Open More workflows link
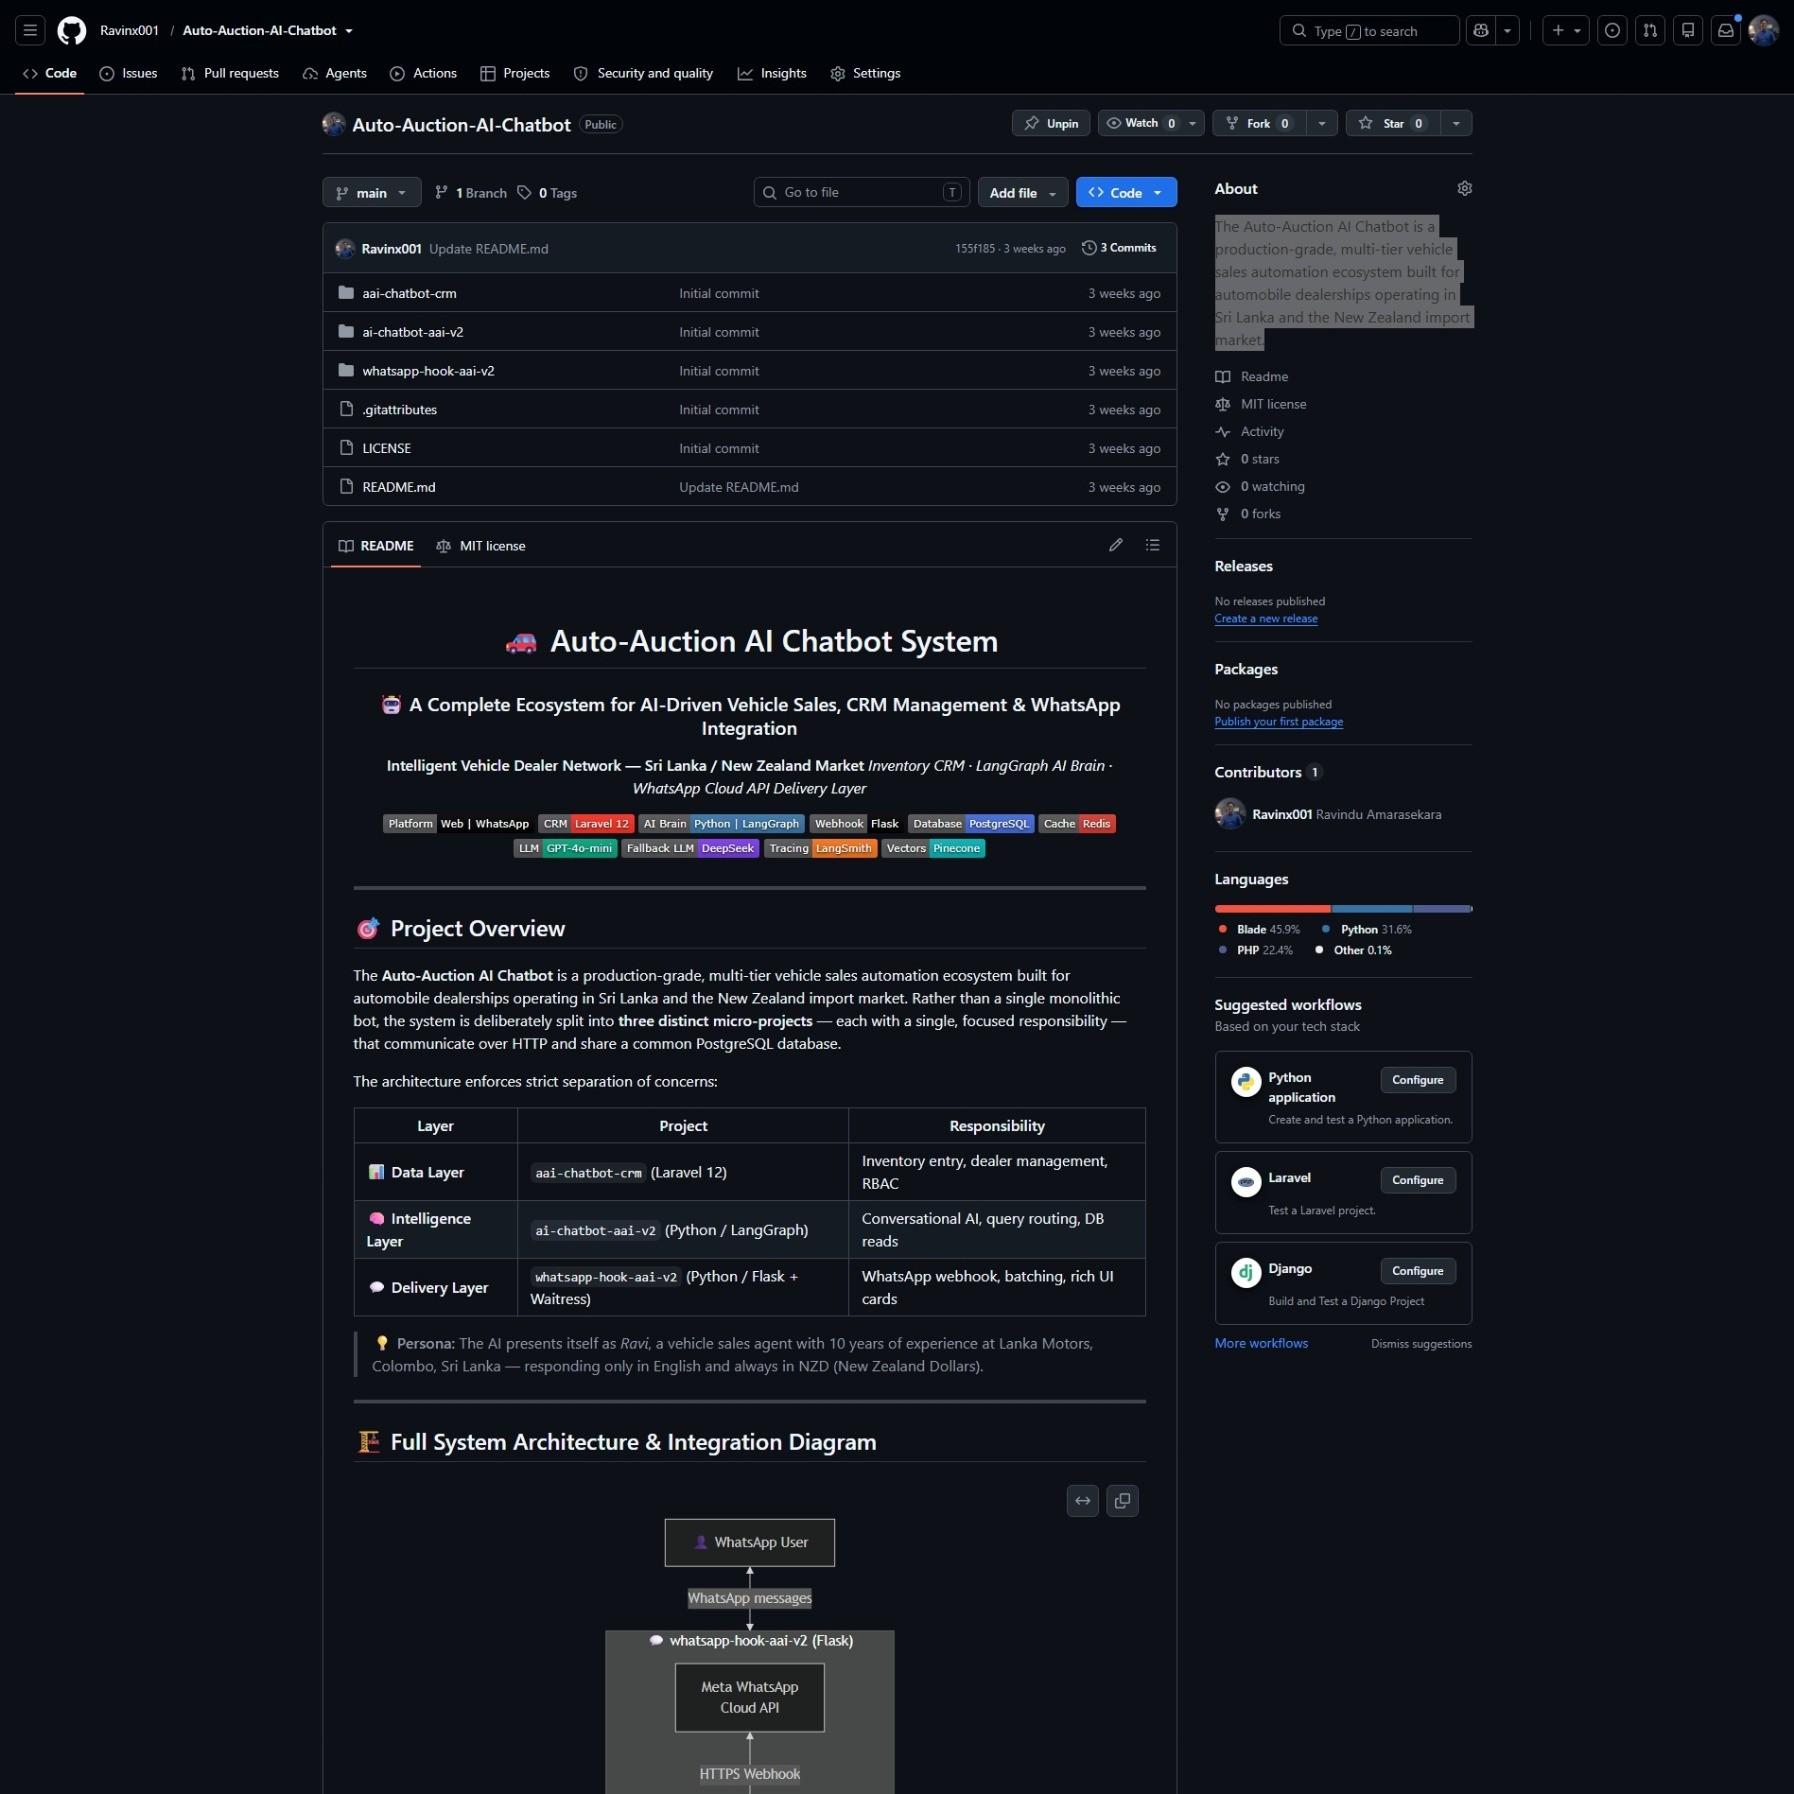1794x1794 pixels. click(x=1261, y=1343)
